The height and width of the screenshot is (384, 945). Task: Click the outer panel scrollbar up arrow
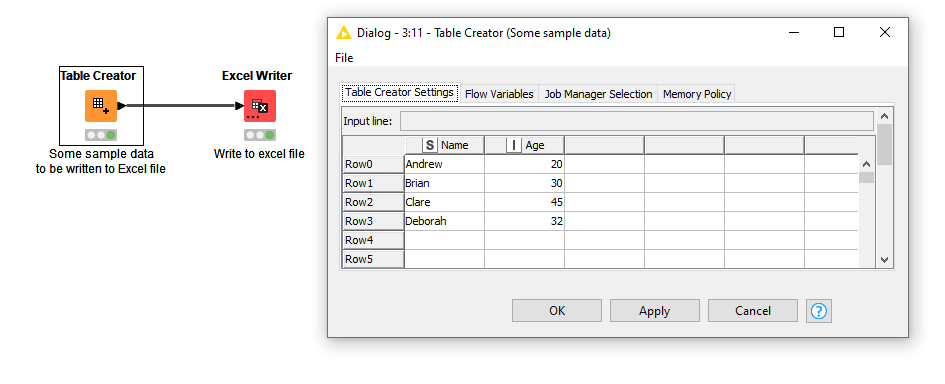pyautogui.click(x=885, y=116)
